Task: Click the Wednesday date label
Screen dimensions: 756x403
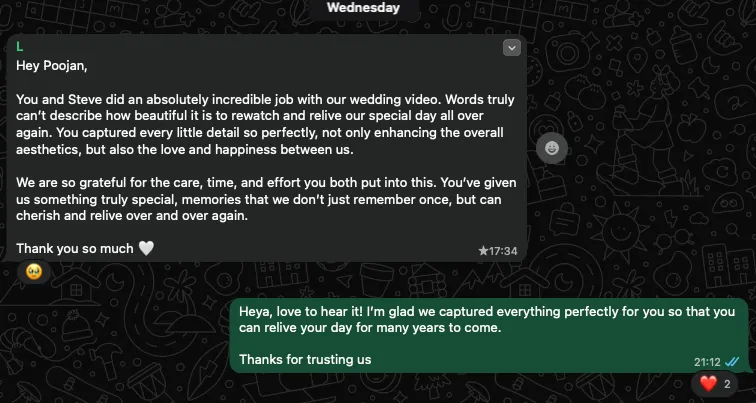Action: click(x=363, y=8)
